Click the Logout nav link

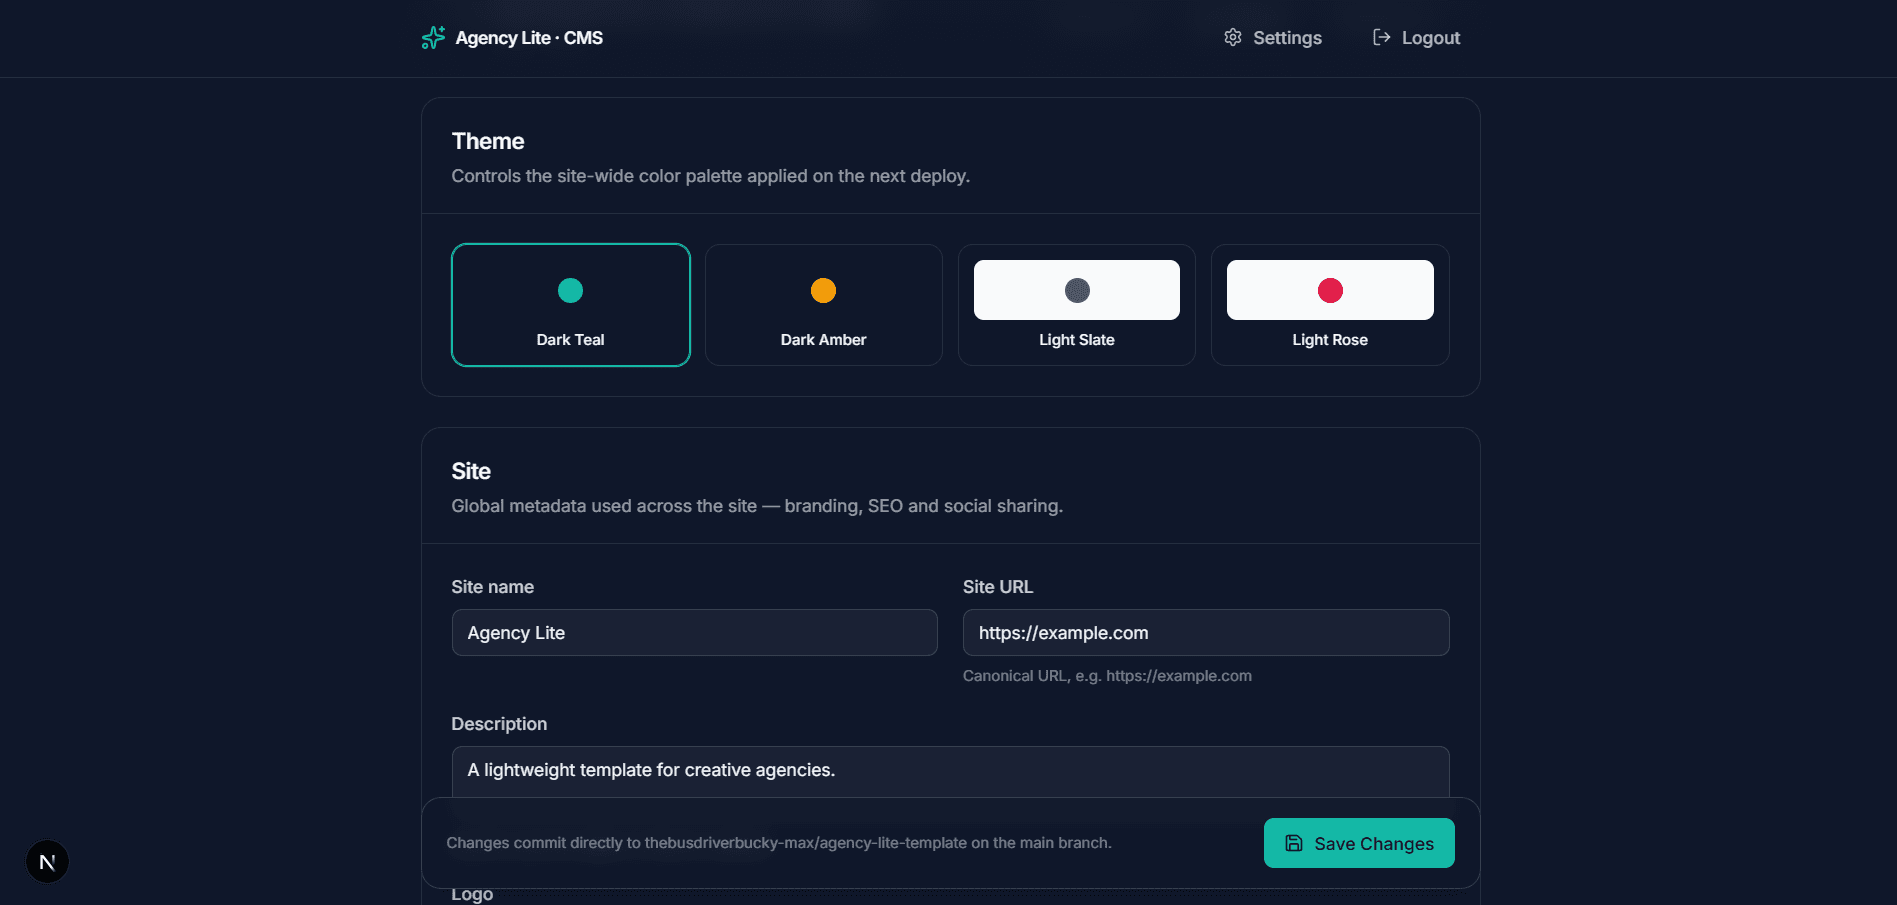[1416, 38]
